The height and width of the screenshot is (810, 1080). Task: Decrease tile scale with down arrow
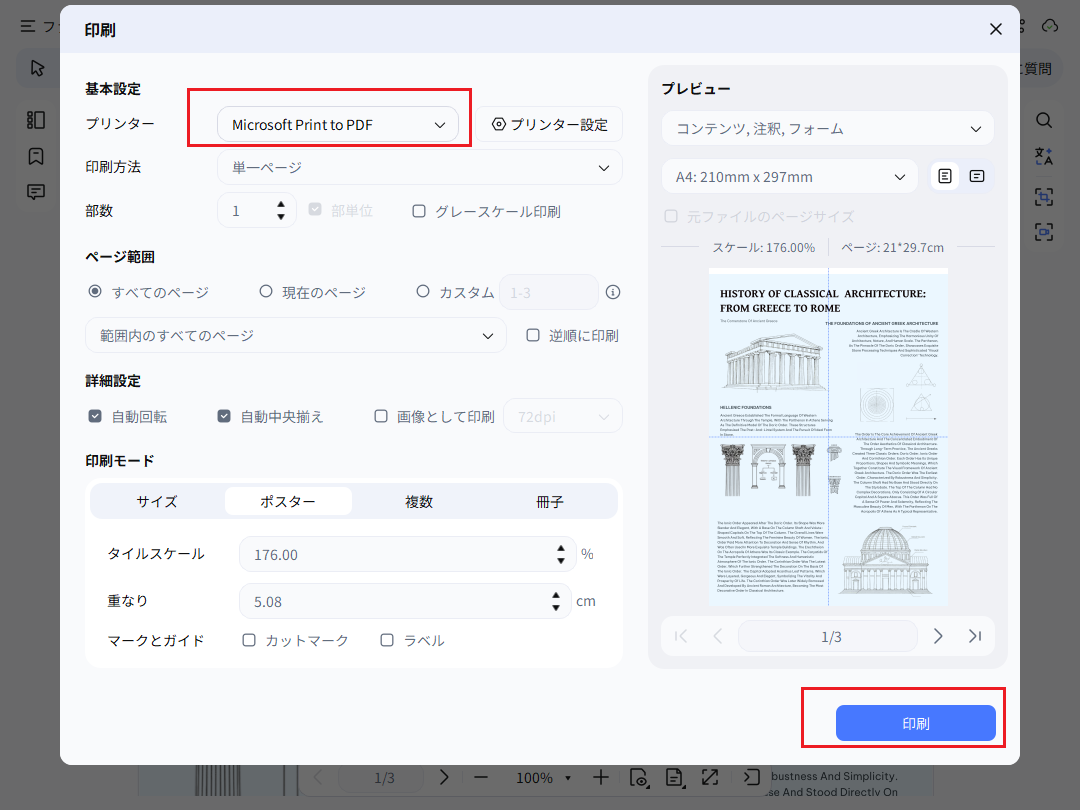pos(561,561)
